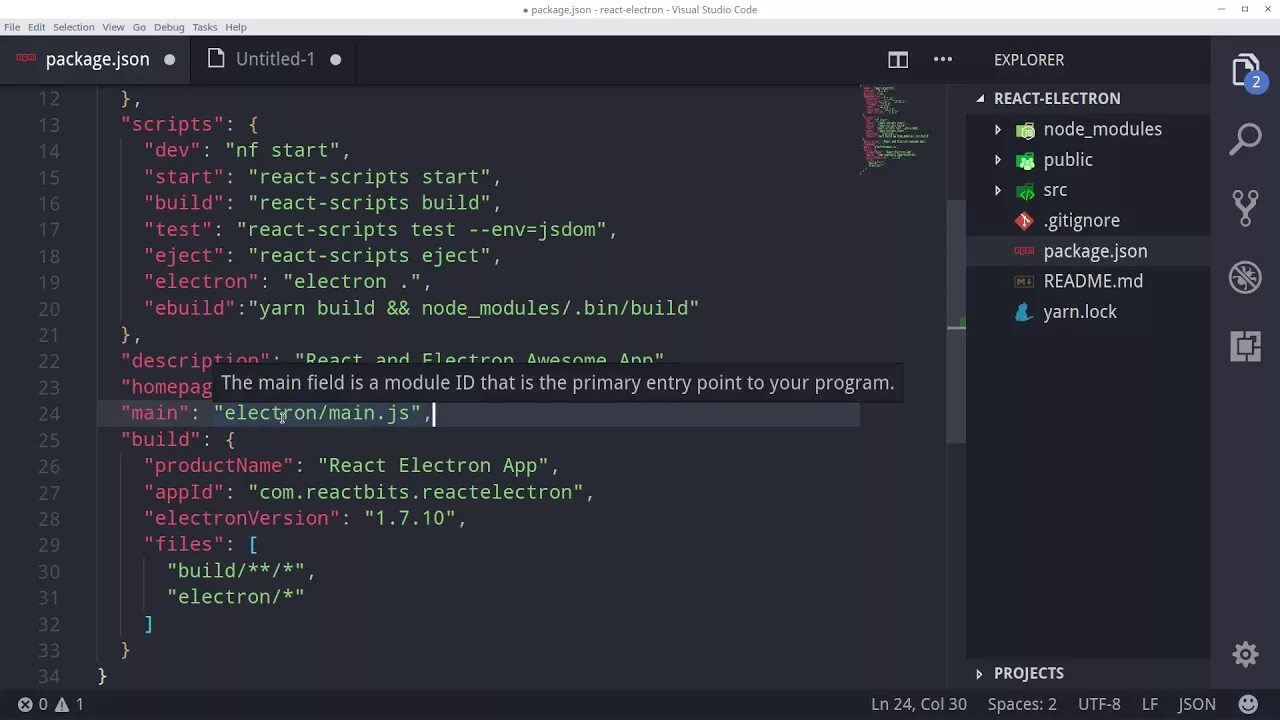Image resolution: width=1280 pixels, height=720 pixels.
Task: Open the Tasks menu
Action: [205, 27]
